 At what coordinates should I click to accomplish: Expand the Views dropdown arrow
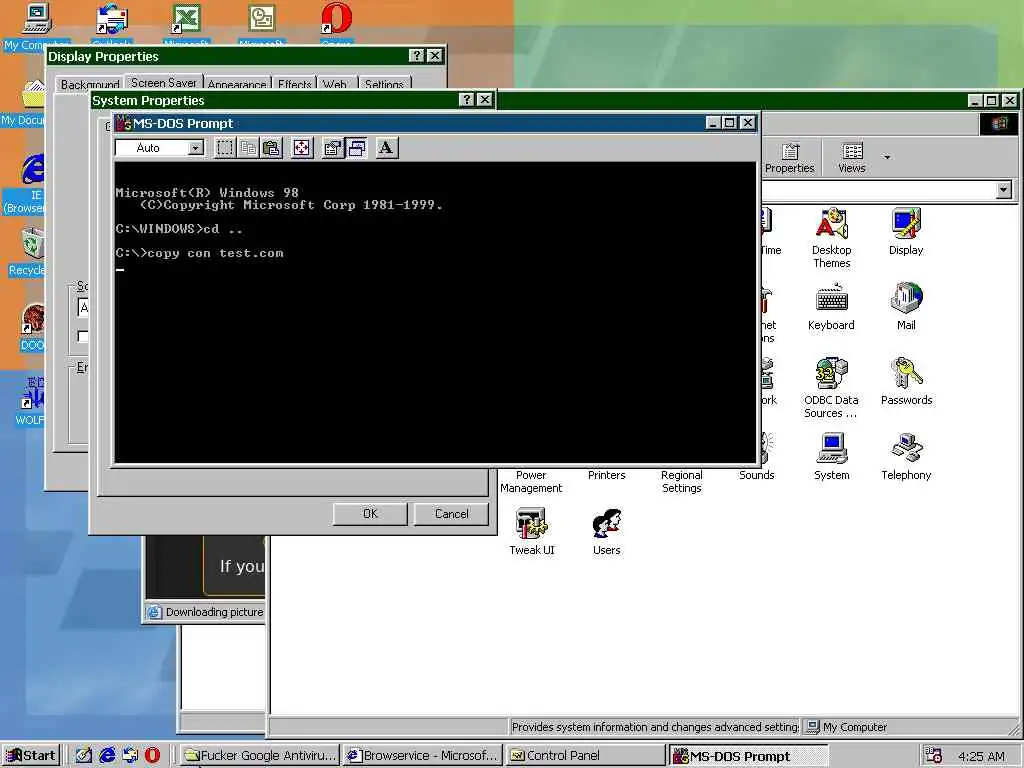887,157
